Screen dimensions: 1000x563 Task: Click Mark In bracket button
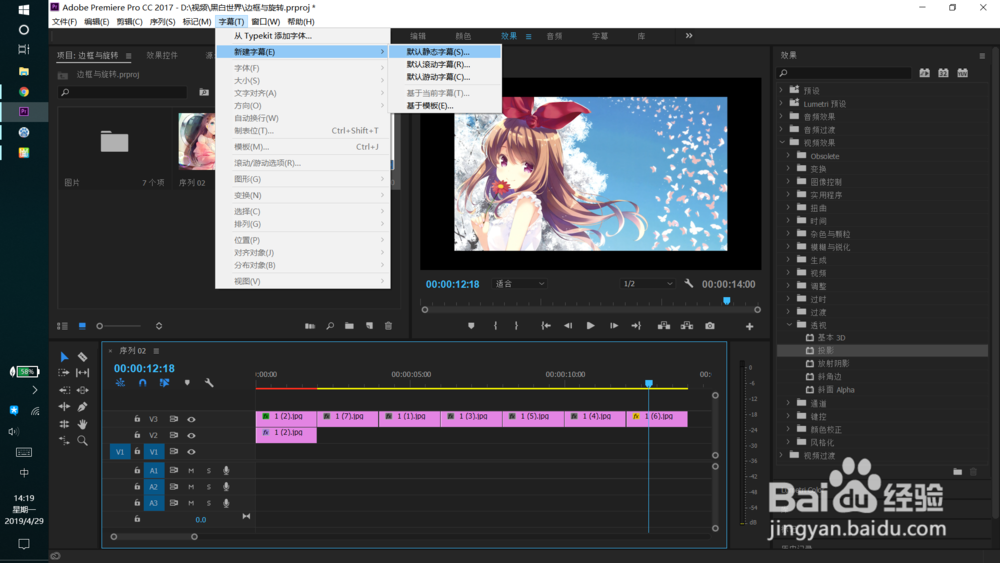[x=496, y=326]
